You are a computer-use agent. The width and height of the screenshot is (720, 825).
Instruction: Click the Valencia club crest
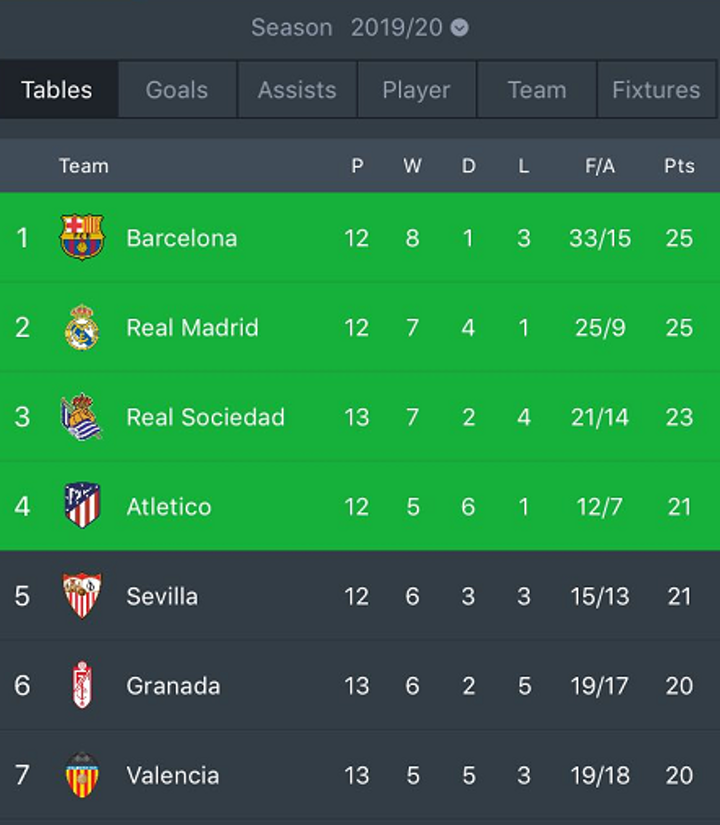pyautogui.click(x=82, y=774)
